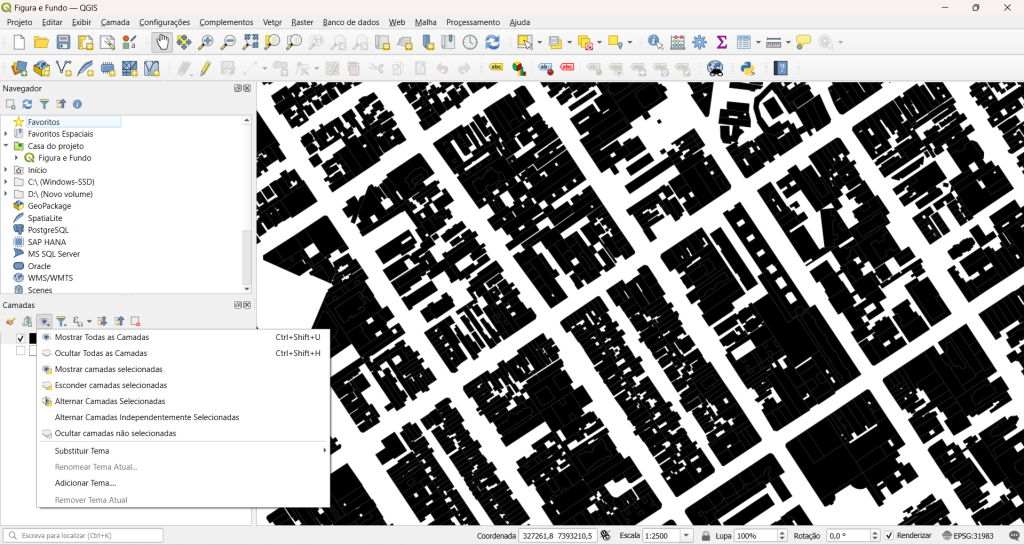Choose Adicionar Tema...
This screenshot has width=1024, height=545.
pos(184,483)
